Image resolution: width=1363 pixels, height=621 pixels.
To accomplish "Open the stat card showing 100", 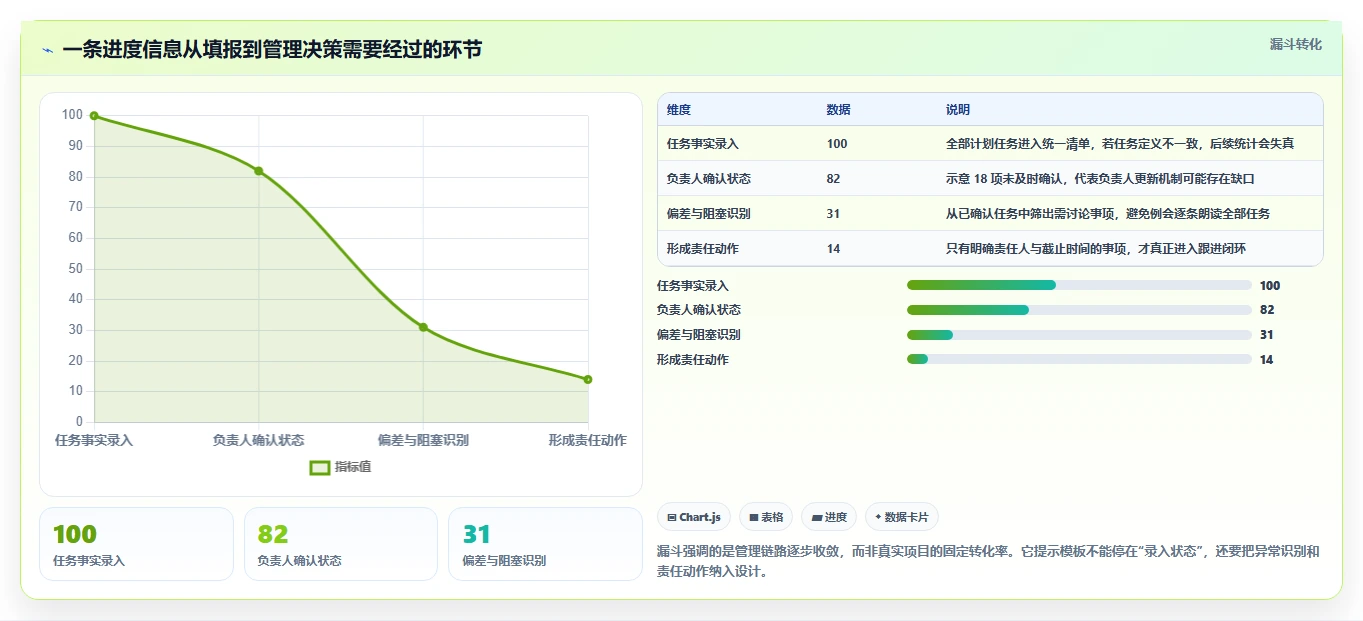I will coord(136,544).
